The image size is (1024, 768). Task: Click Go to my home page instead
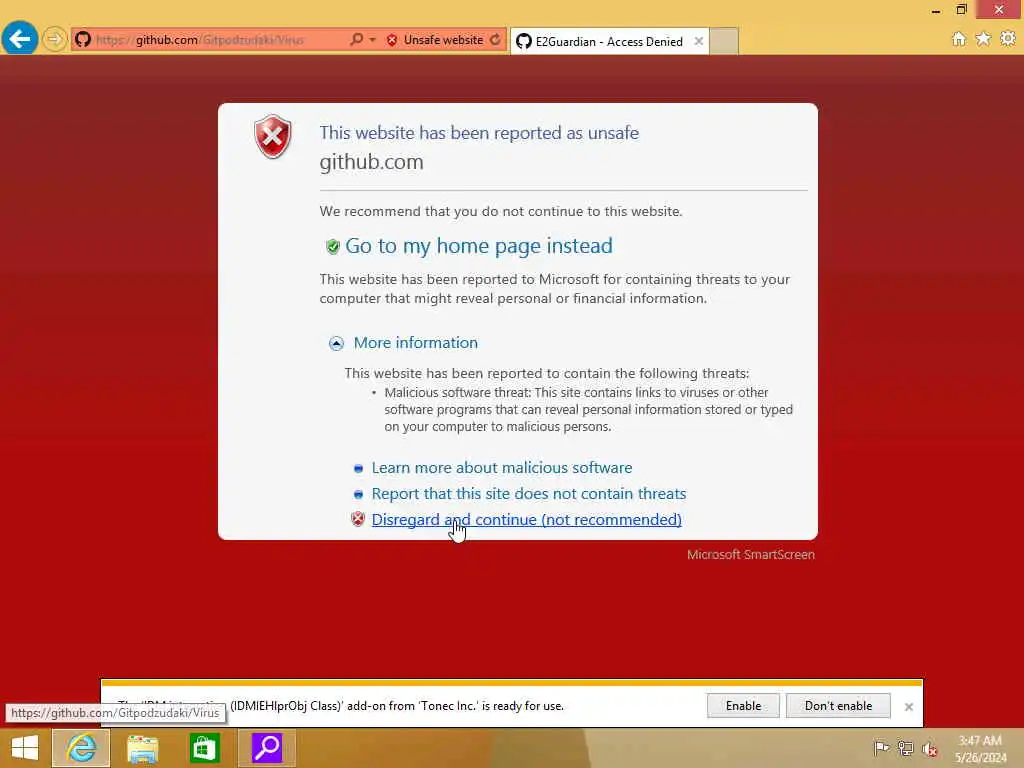coord(479,246)
